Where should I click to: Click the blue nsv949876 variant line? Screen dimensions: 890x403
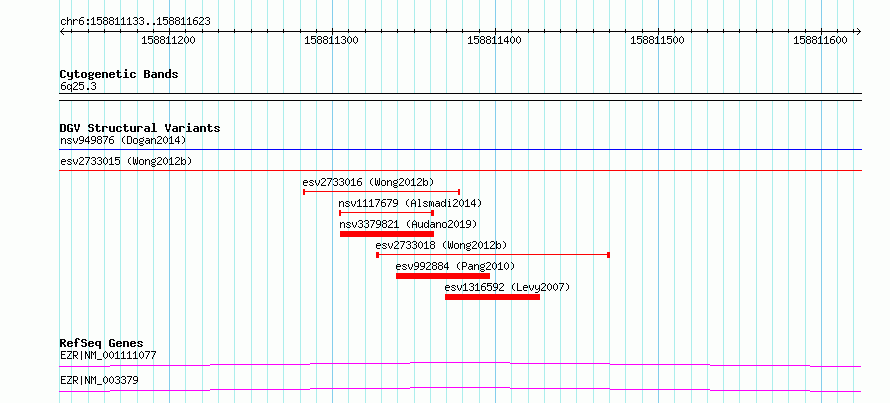click(460, 150)
